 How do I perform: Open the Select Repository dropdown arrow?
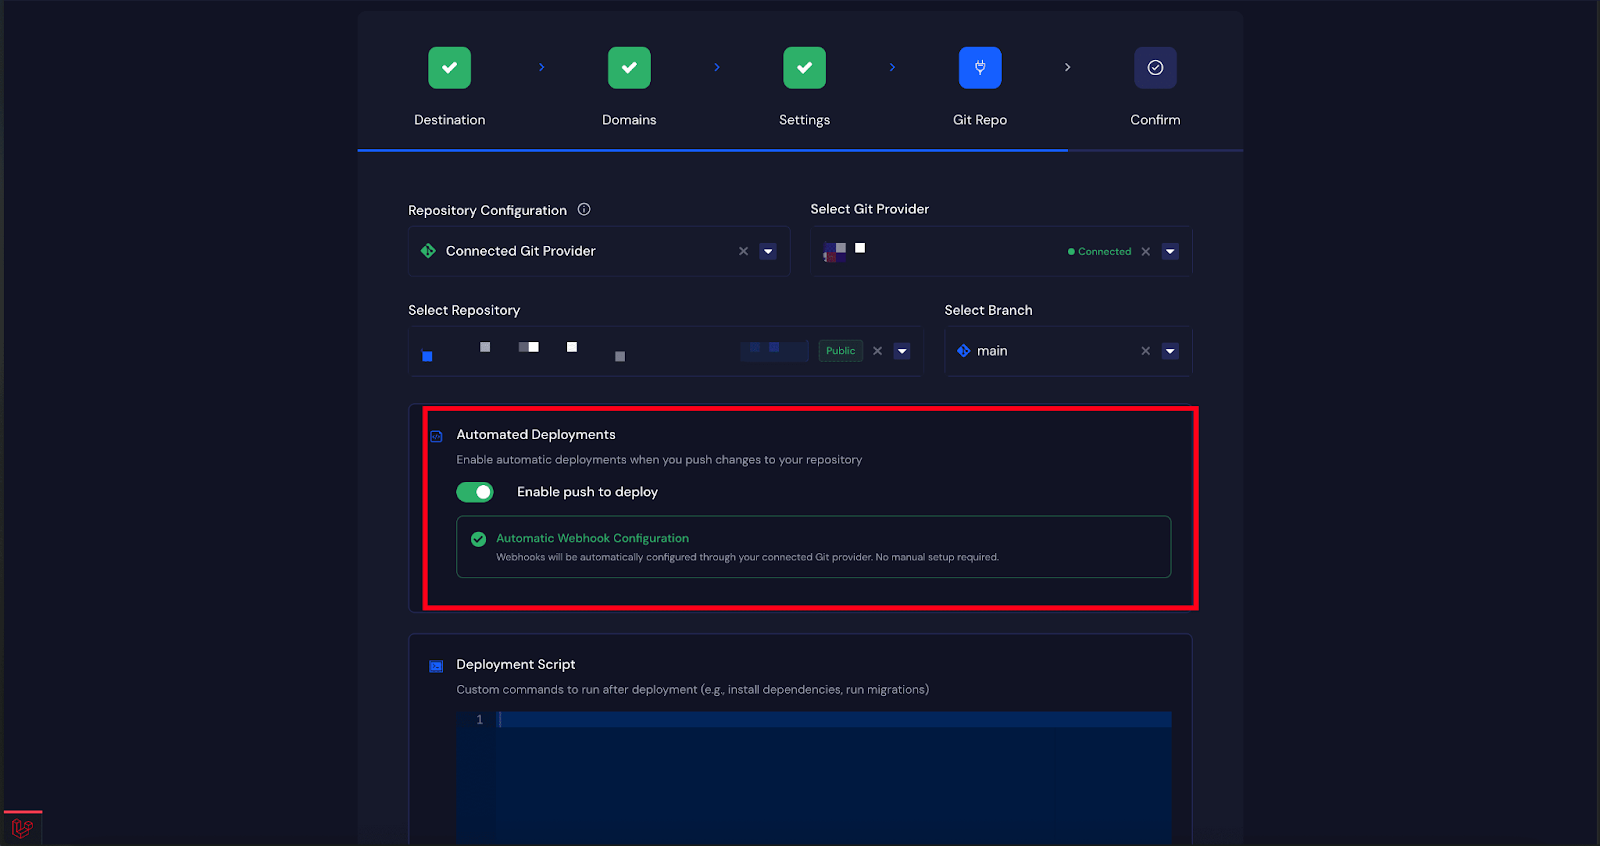tap(902, 351)
